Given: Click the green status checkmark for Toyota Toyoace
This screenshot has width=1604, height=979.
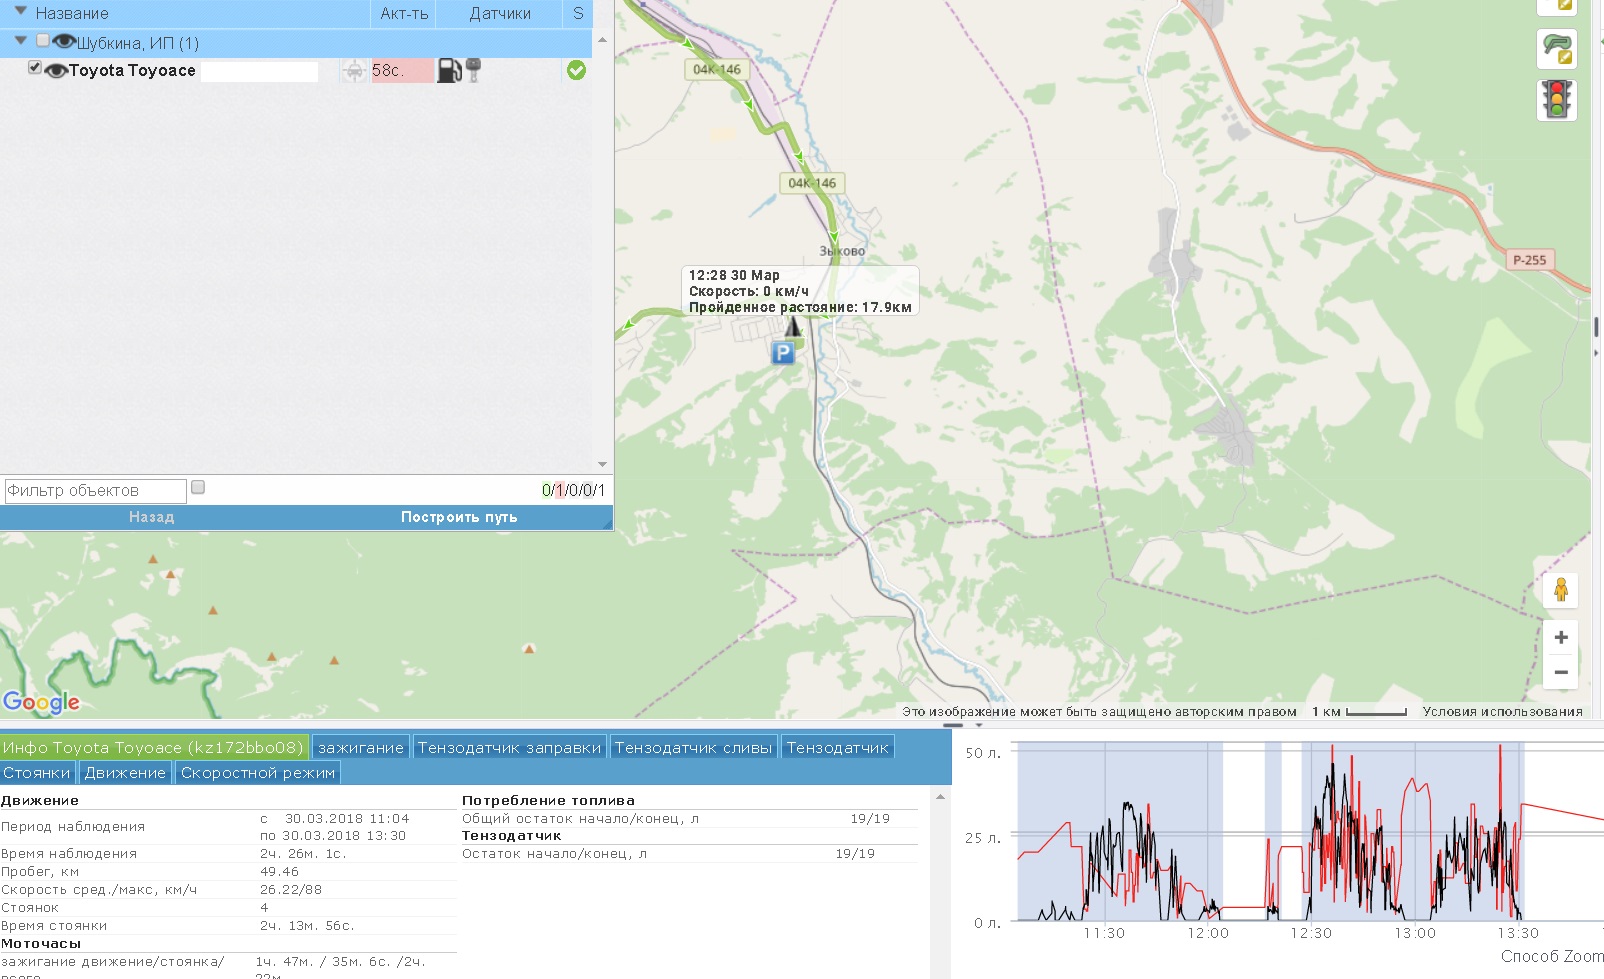Looking at the screenshot, I should 576,70.
